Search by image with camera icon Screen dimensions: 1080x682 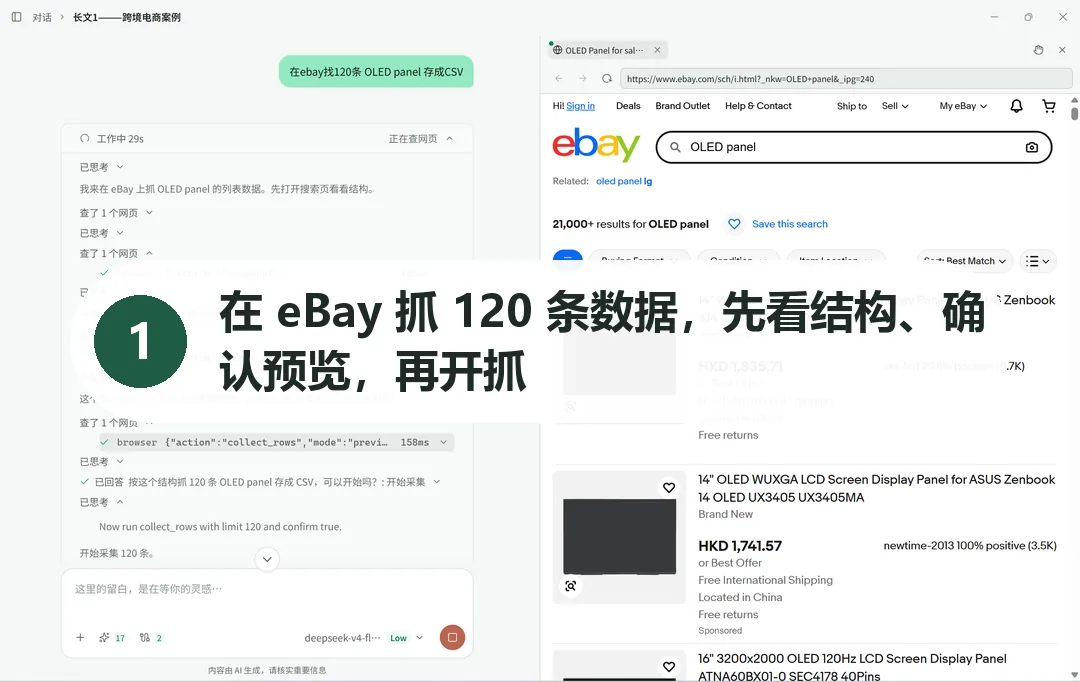1032,147
